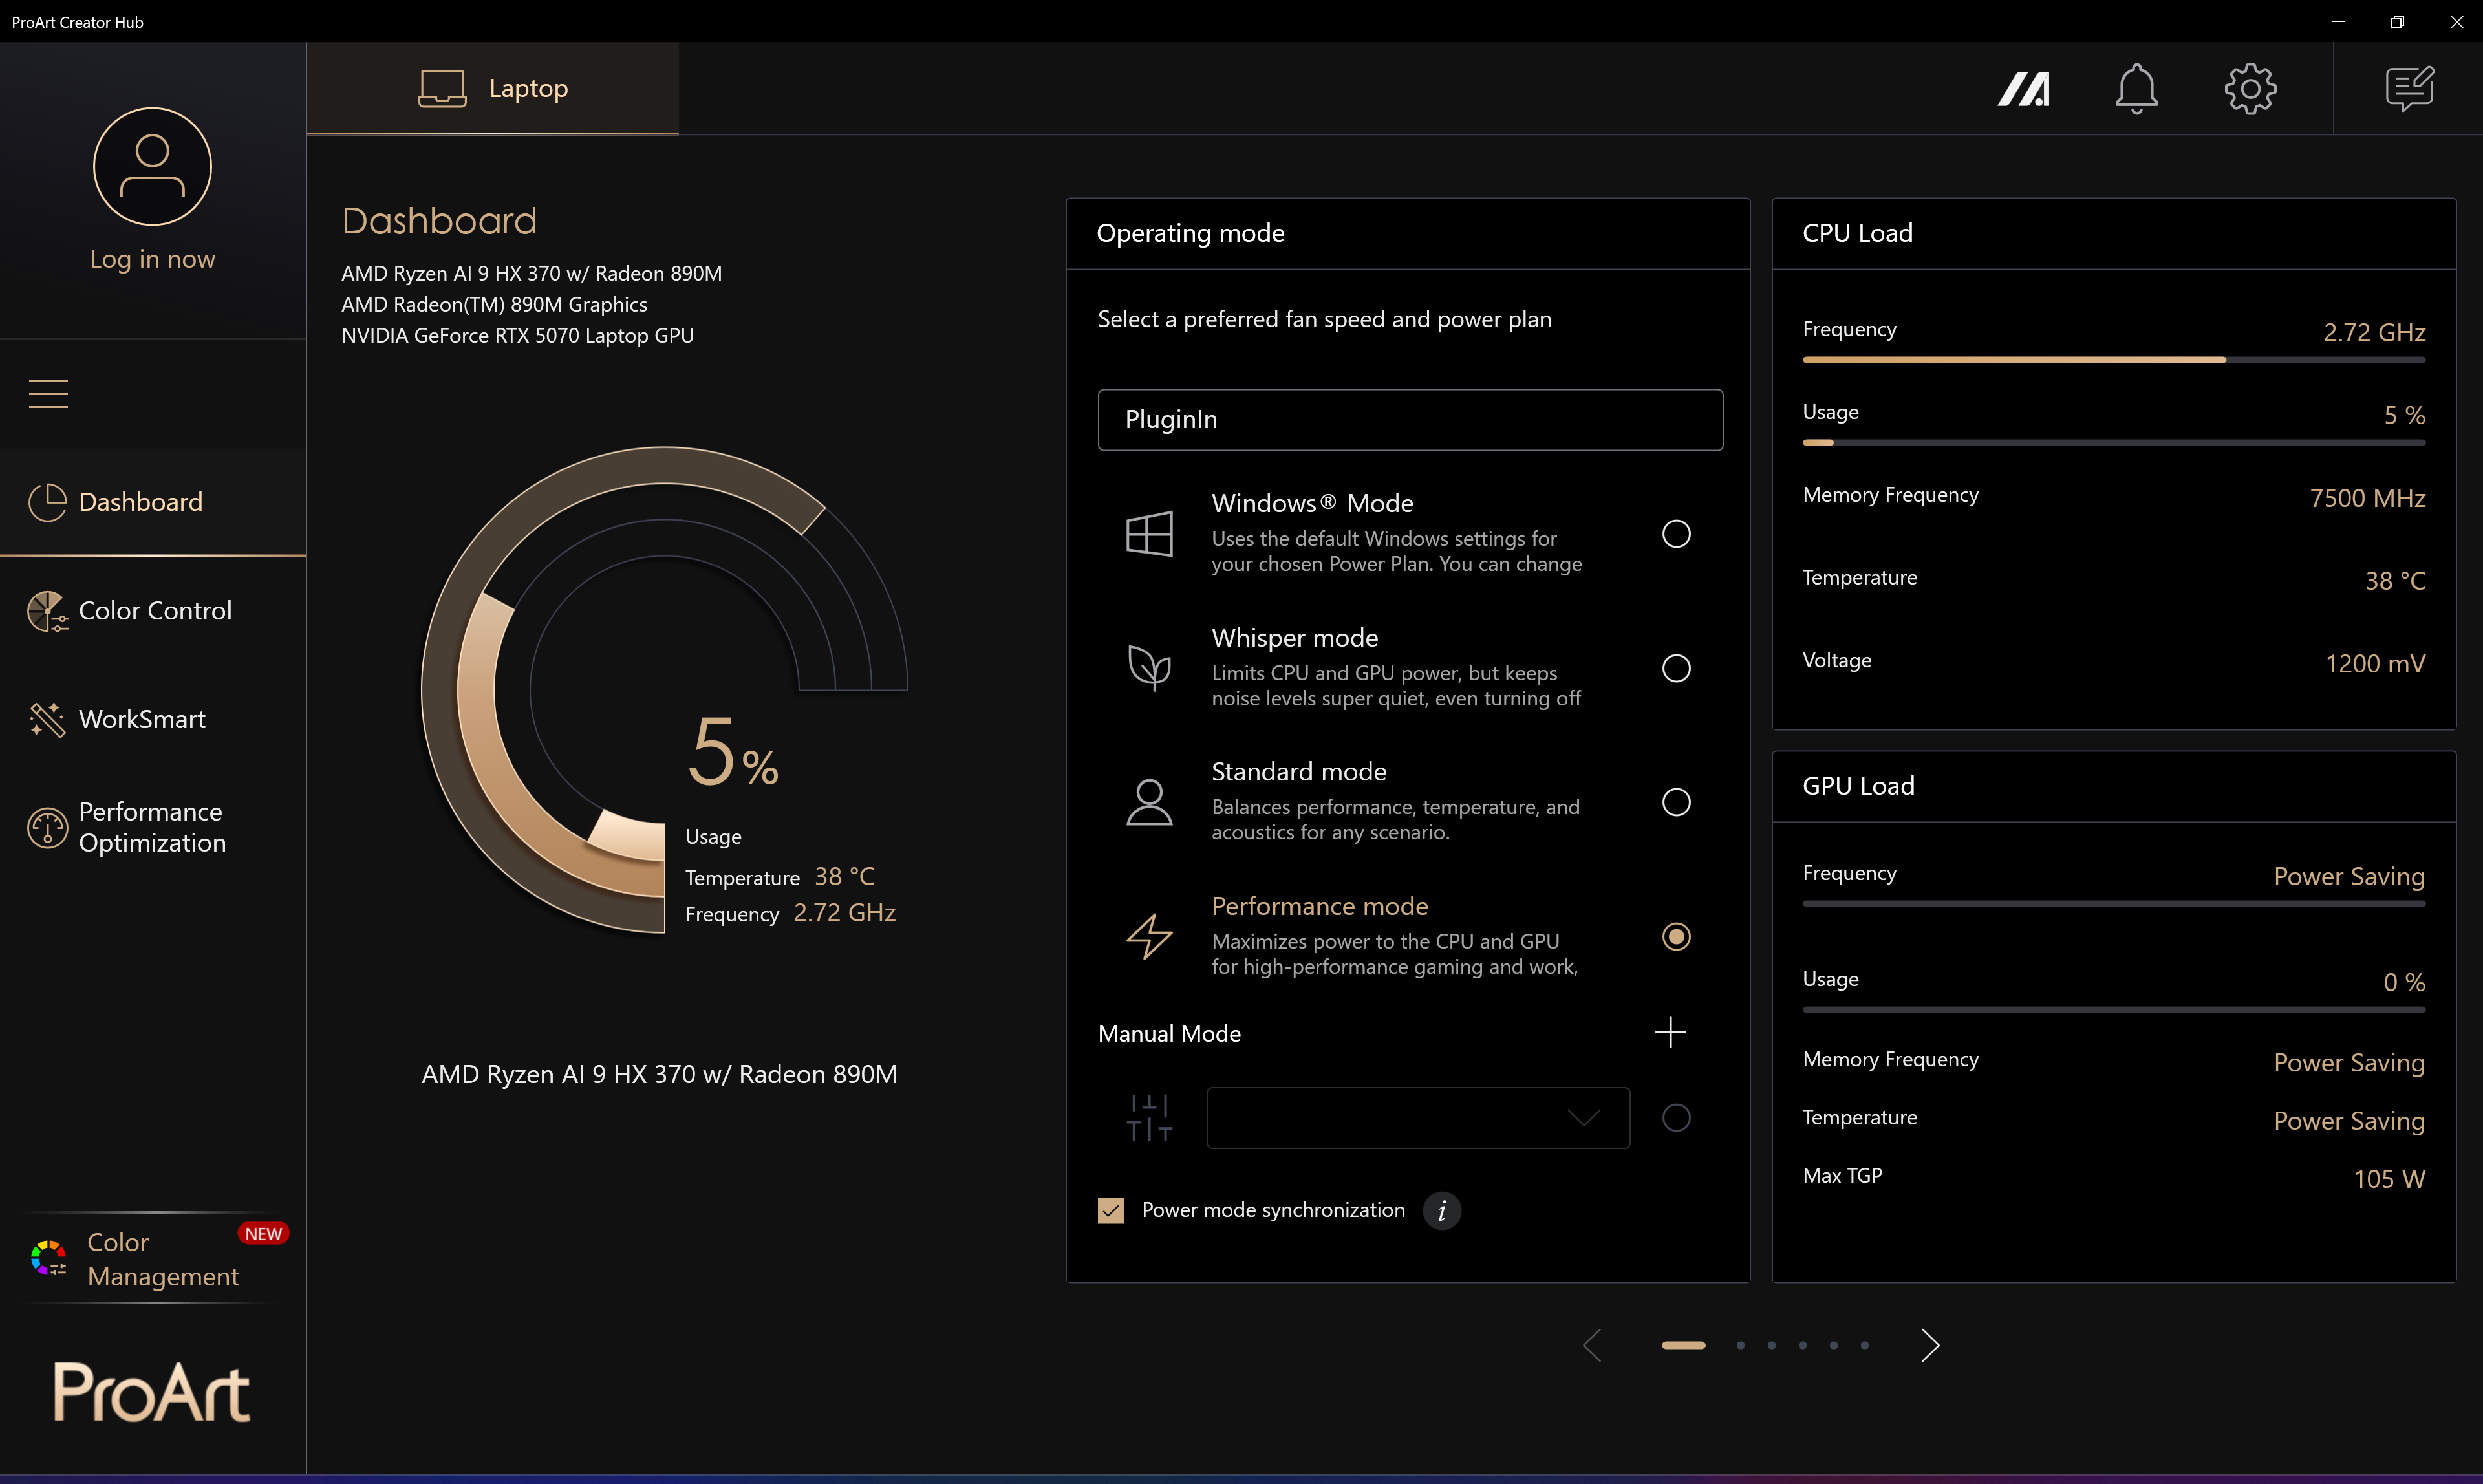Image resolution: width=2483 pixels, height=1484 pixels.
Task: Open Color Control in the sidebar
Action: click(x=154, y=611)
